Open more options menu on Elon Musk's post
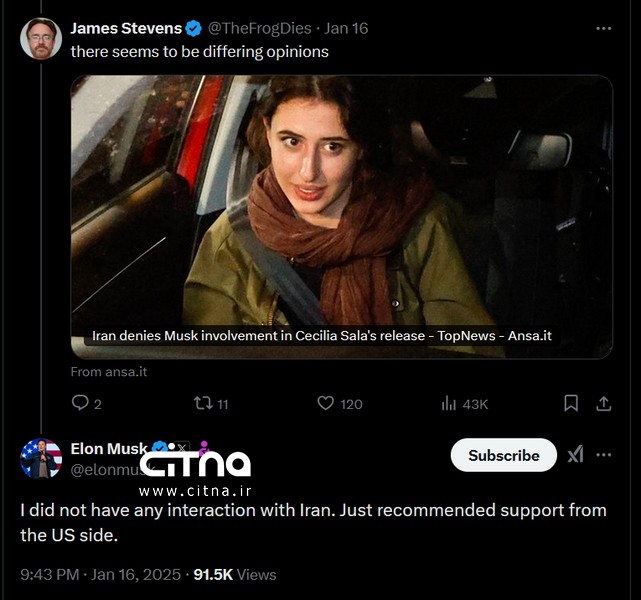Screen dimensions: 641x600 (604, 455)
